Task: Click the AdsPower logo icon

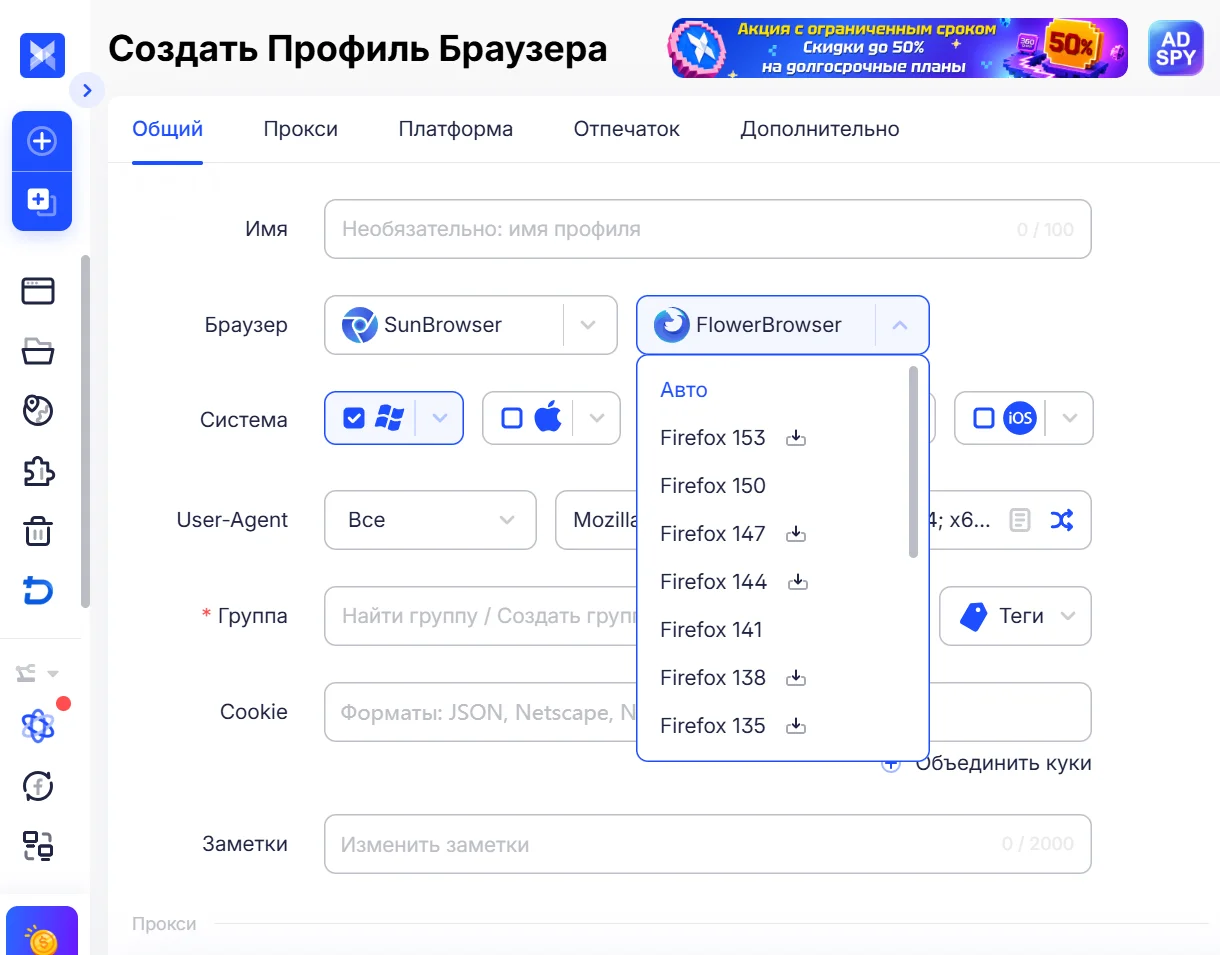Action: click(42, 55)
